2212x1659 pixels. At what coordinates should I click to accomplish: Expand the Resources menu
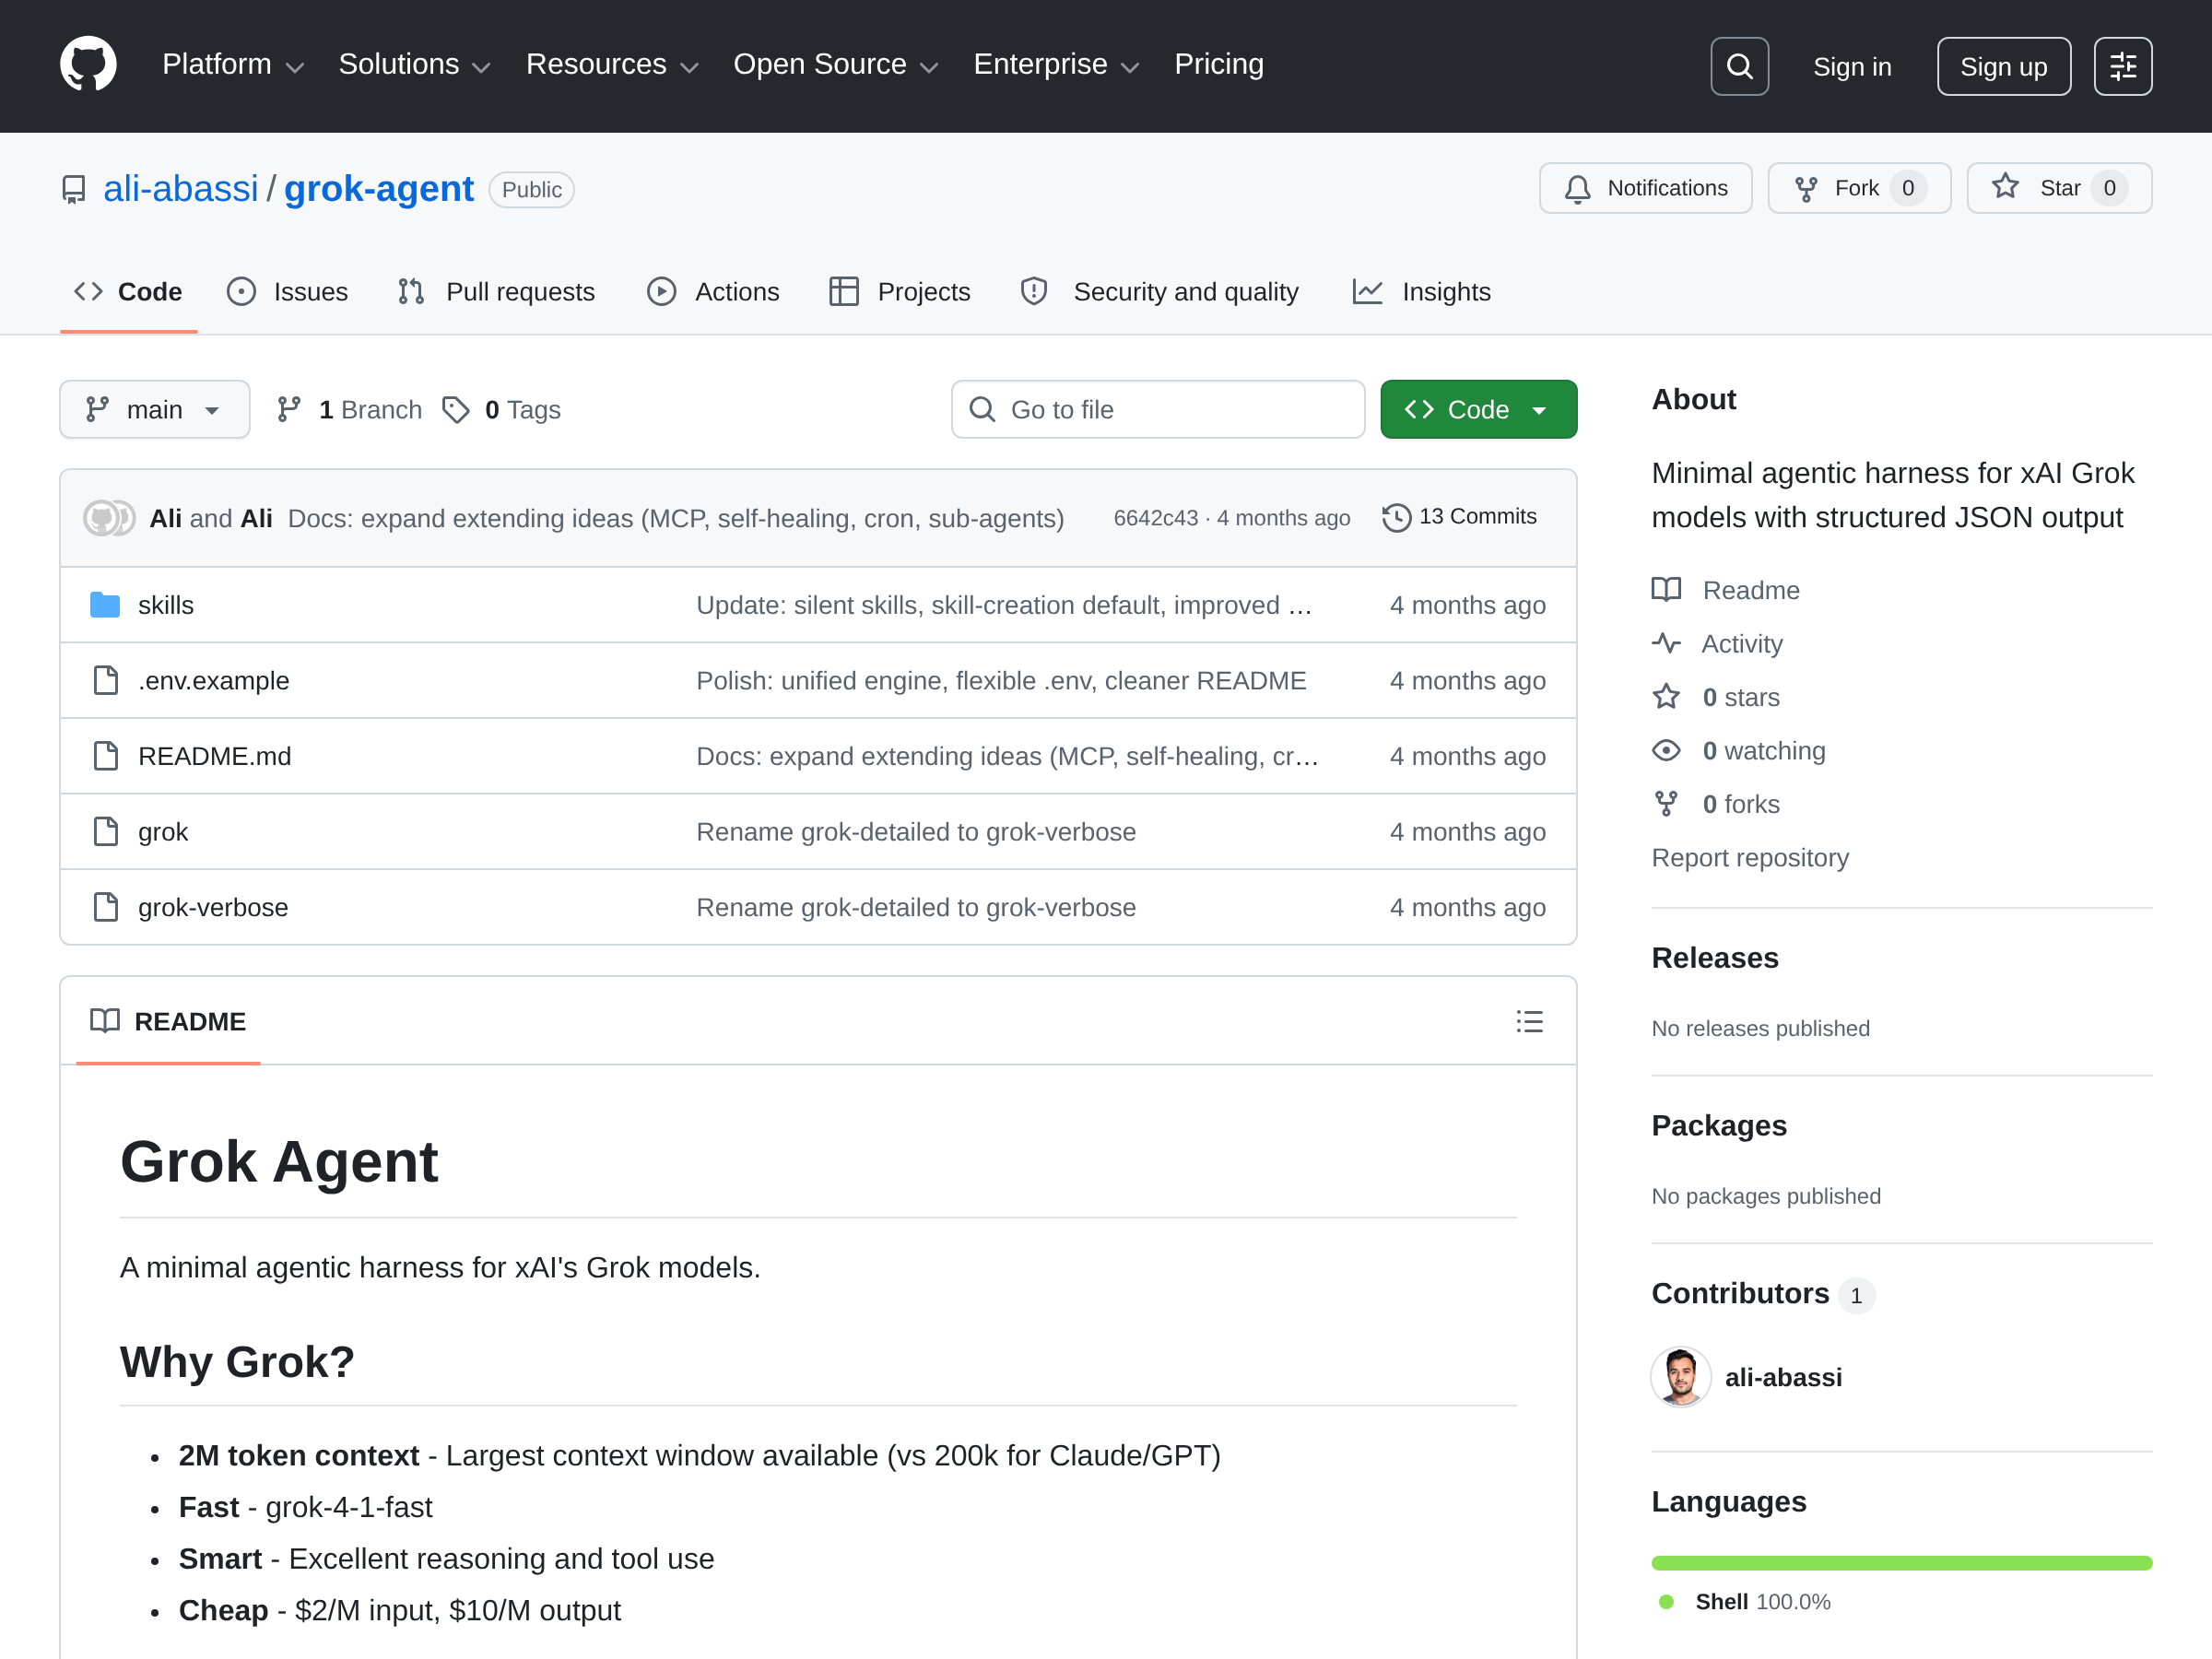pyautogui.click(x=612, y=65)
